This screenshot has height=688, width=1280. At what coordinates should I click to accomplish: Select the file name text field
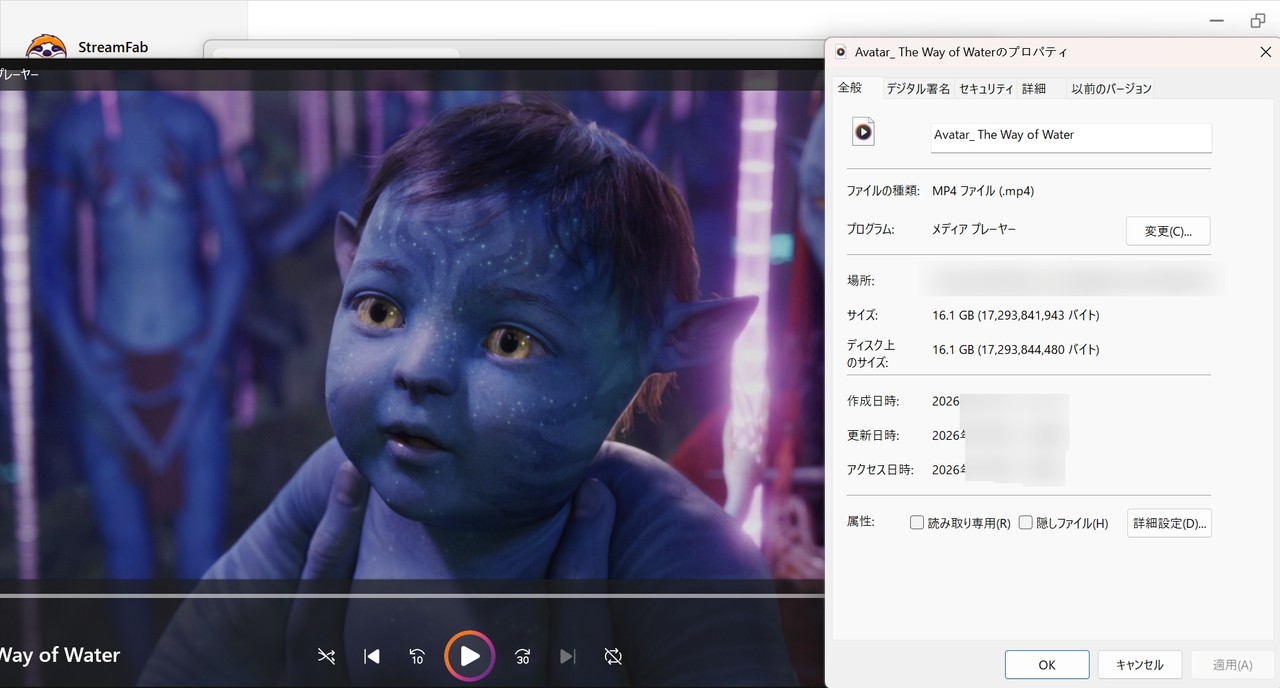click(x=1070, y=137)
